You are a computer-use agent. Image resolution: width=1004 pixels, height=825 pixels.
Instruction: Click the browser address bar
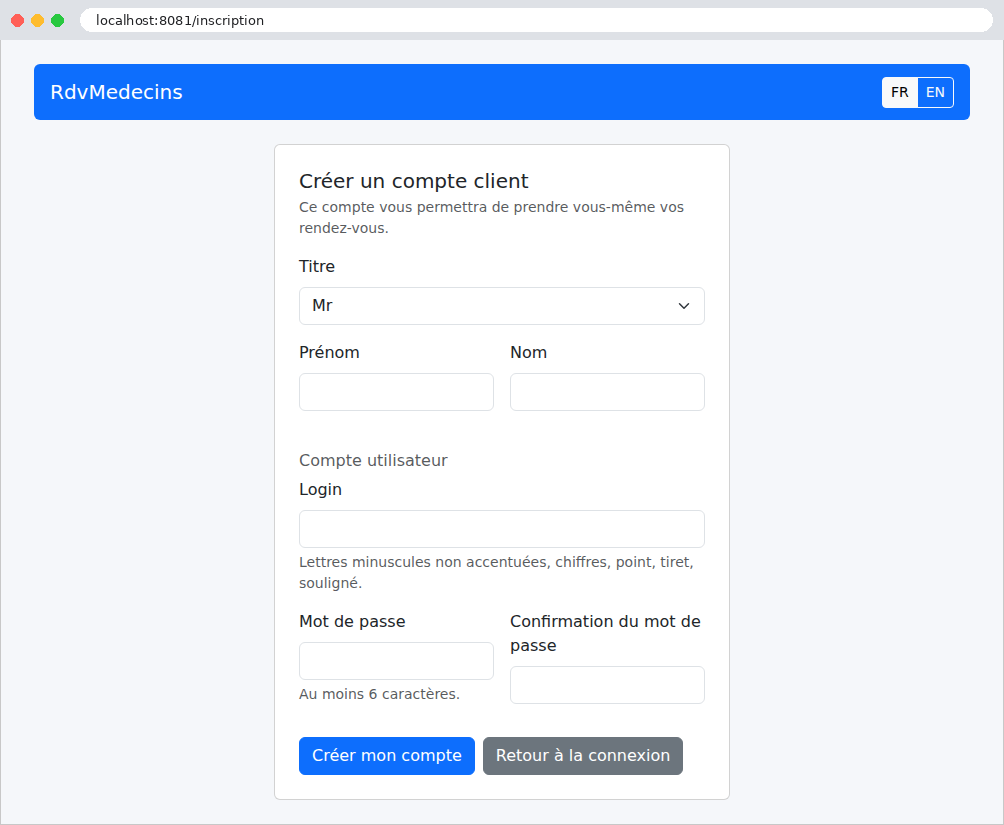click(536, 20)
